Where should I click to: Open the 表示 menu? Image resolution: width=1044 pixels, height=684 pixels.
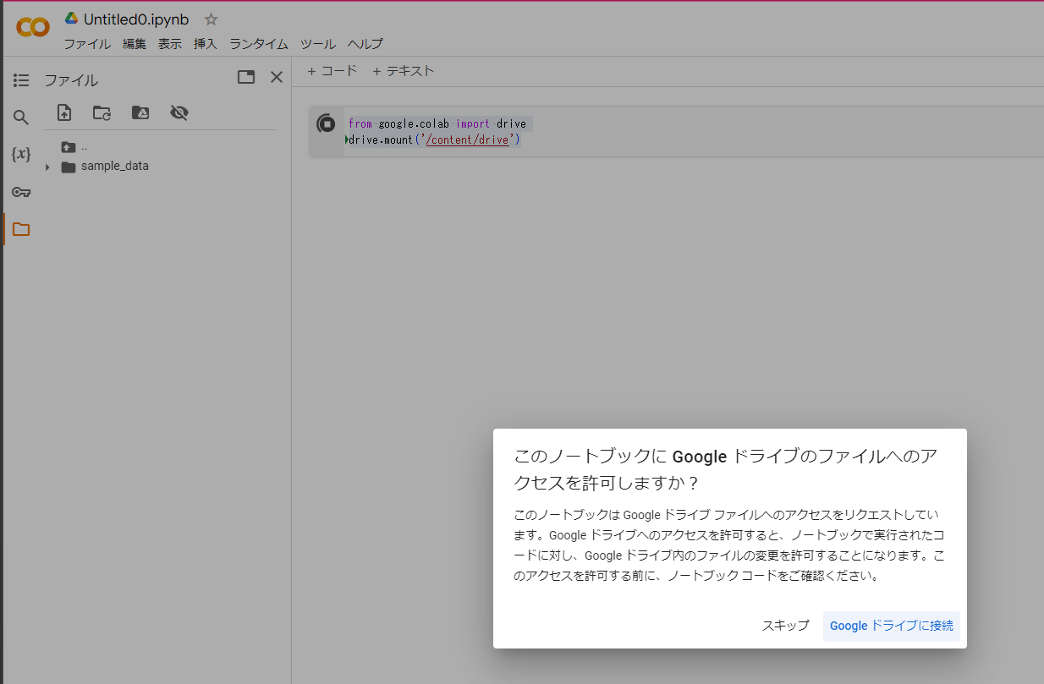170,44
